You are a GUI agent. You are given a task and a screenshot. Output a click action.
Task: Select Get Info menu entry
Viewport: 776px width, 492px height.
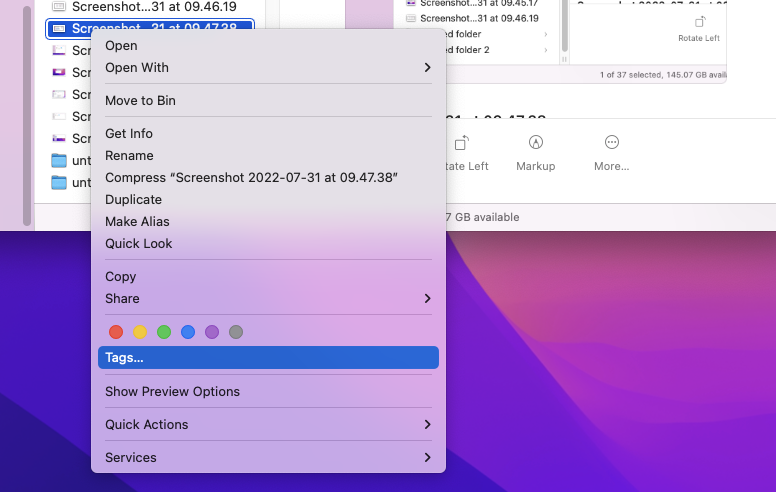tap(268, 134)
